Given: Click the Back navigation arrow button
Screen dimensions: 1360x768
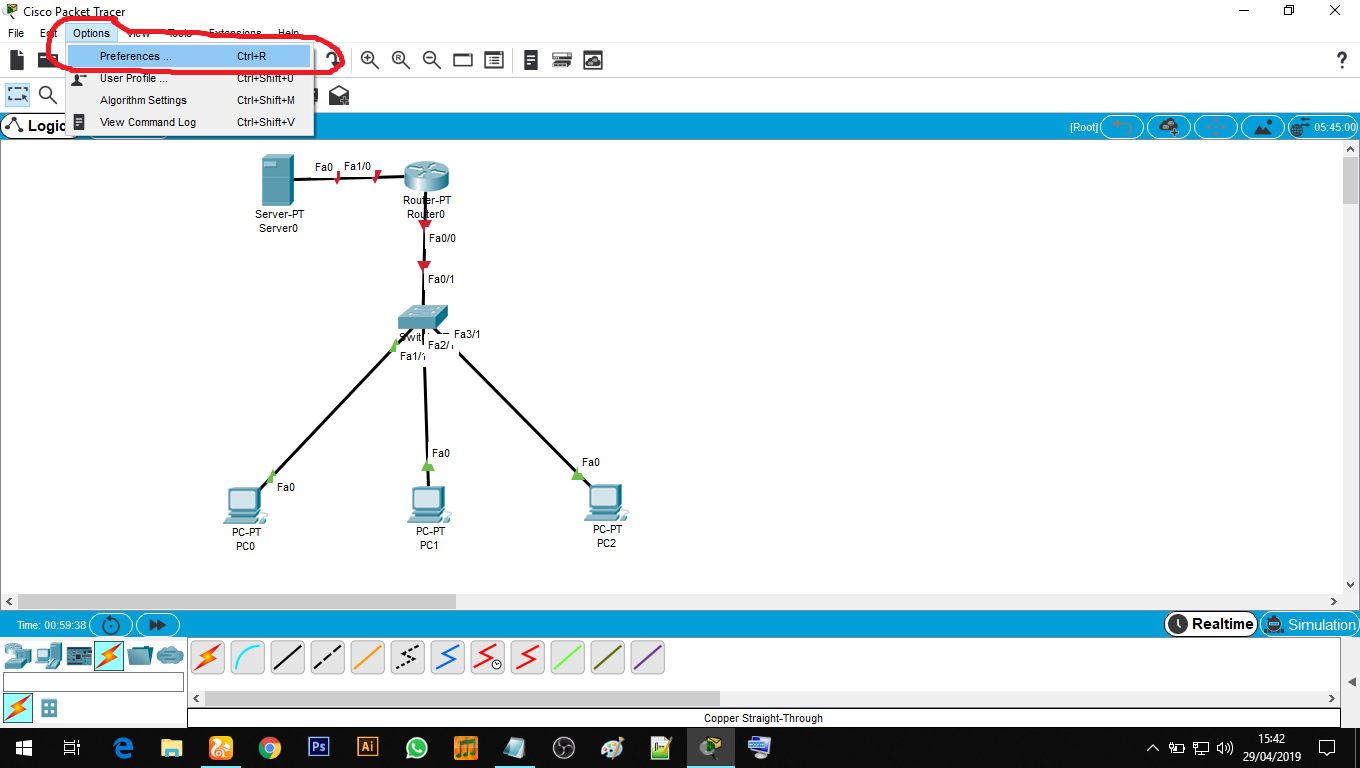Looking at the screenshot, I should [x=1122, y=127].
